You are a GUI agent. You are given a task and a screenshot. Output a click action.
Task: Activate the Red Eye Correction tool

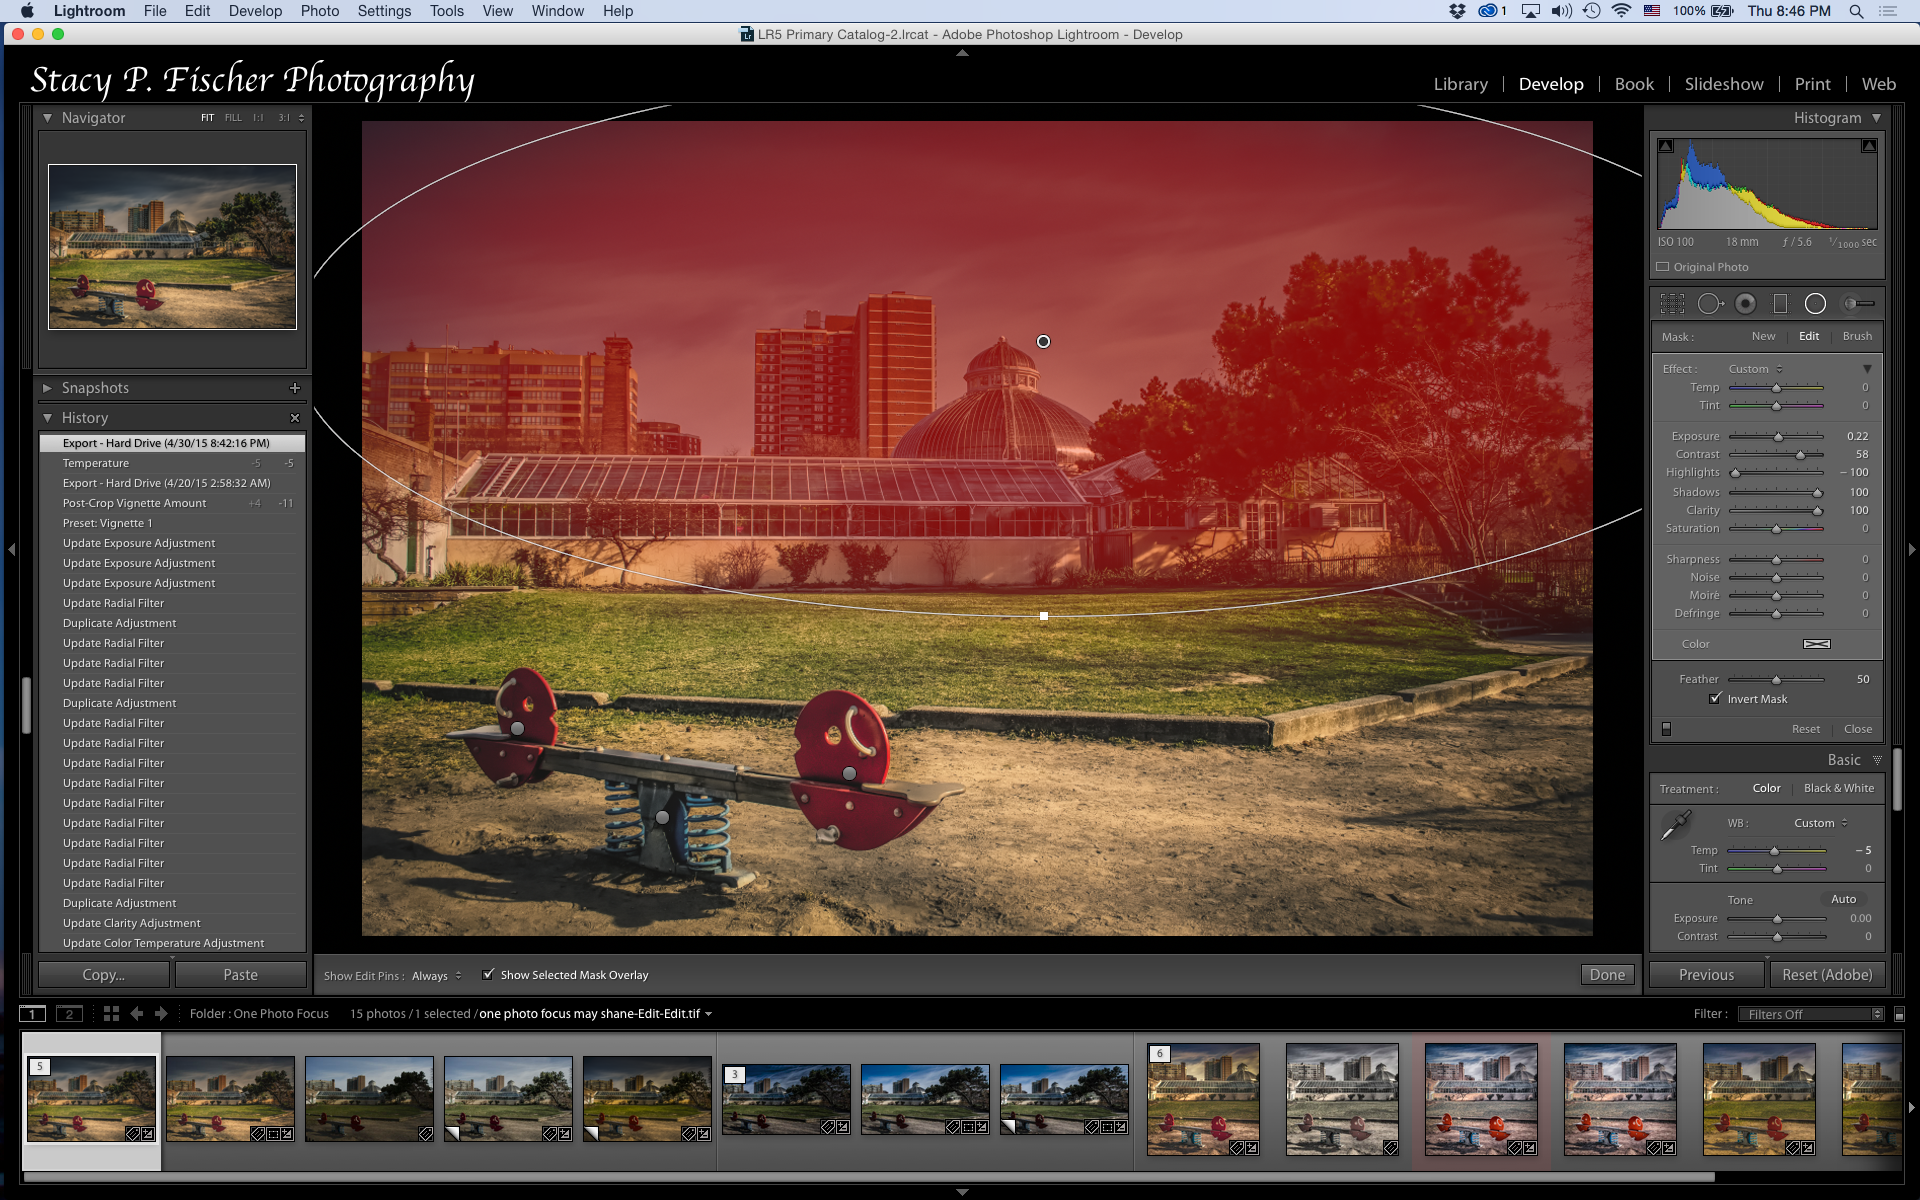(x=1745, y=304)
